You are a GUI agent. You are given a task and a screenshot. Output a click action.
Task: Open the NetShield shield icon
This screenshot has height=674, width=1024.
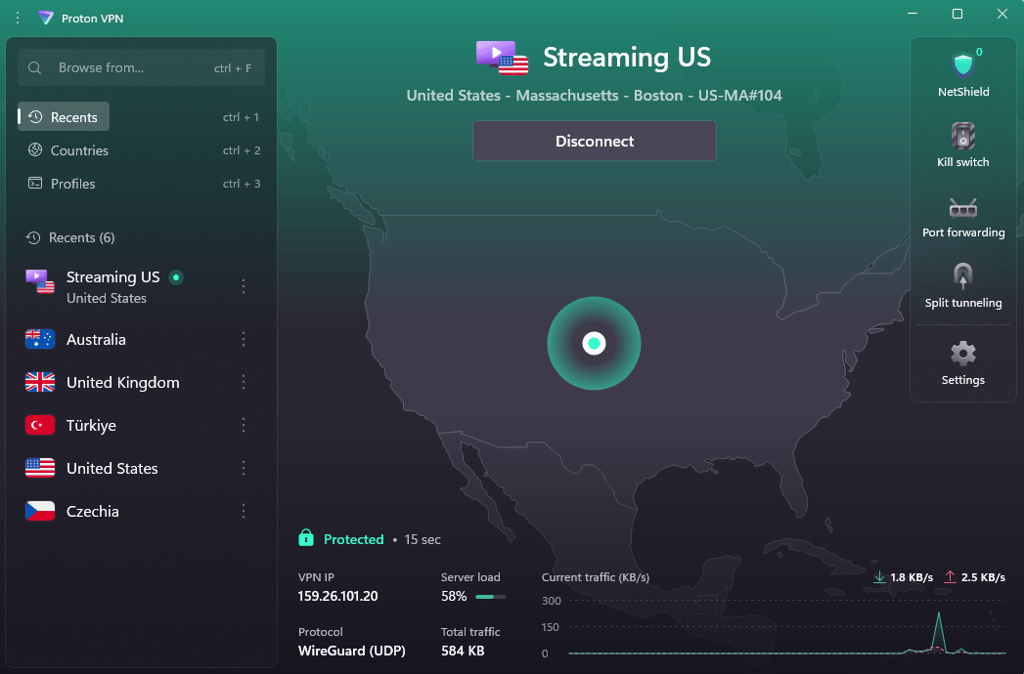click(963, 65)
